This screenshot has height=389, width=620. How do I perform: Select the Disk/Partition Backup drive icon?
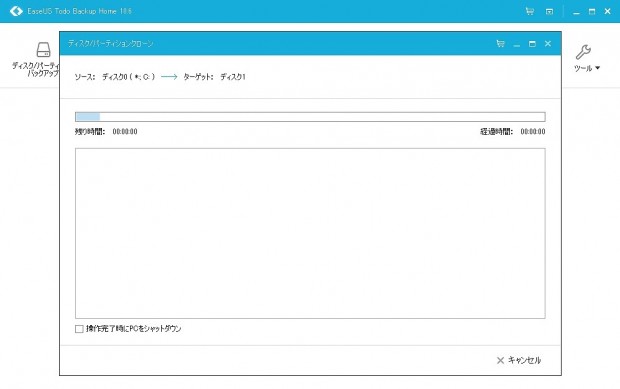(x=43, y=50)
